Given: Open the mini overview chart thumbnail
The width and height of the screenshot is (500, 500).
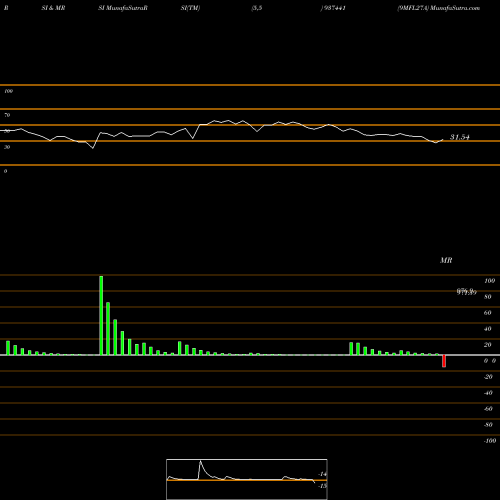Looking at the screenshot, I should (x=247, y=479).
